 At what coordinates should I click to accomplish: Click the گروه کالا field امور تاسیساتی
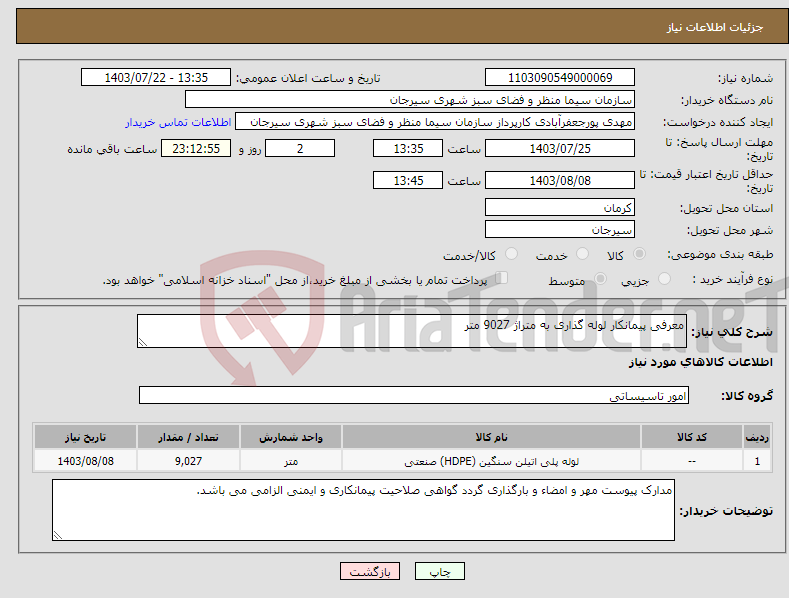pyautogui.click(x=414, y=395)
